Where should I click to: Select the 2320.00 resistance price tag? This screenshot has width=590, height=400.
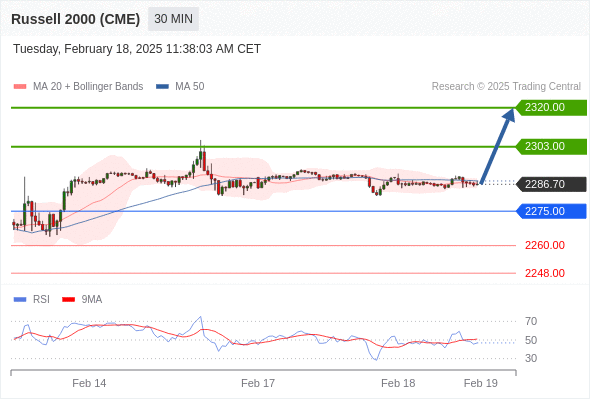click(551, 108)
